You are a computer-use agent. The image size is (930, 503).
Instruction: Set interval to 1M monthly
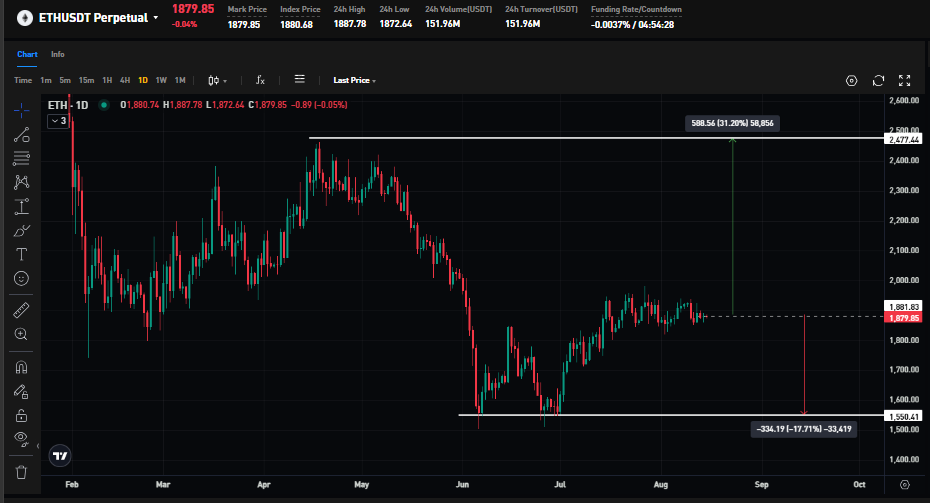click(x=180, y=80)
